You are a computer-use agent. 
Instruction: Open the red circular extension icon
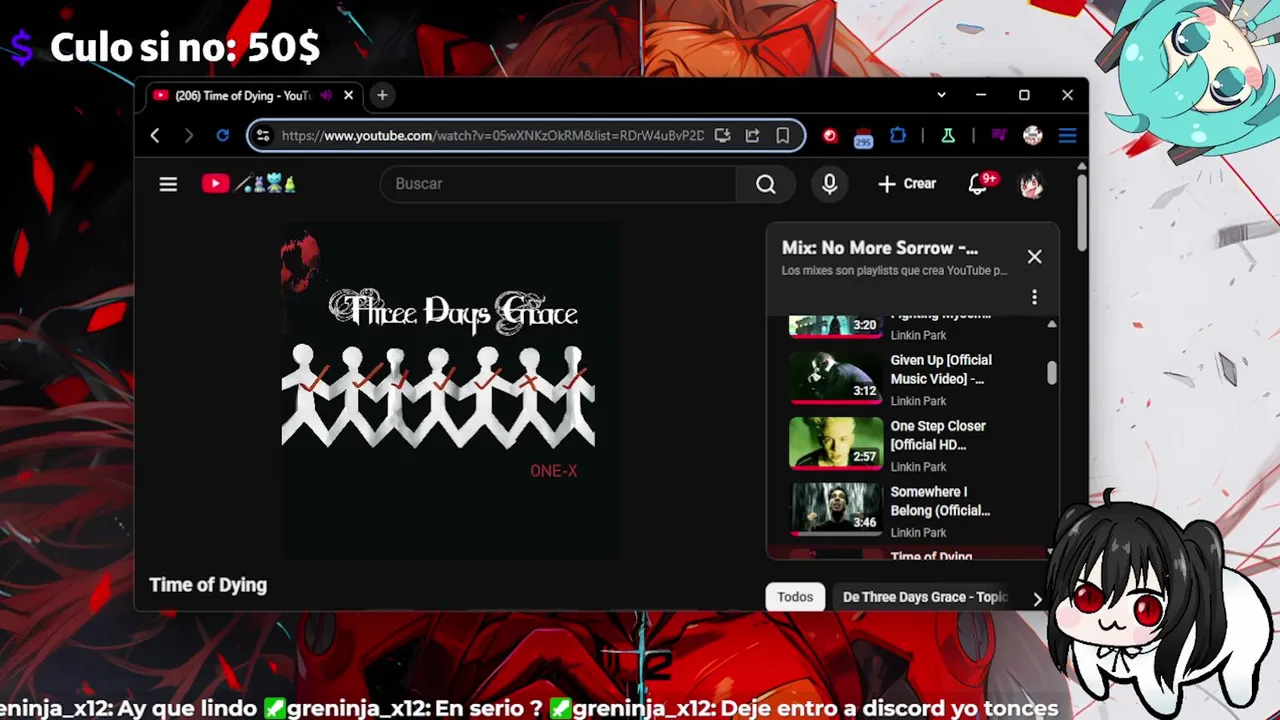830,136
